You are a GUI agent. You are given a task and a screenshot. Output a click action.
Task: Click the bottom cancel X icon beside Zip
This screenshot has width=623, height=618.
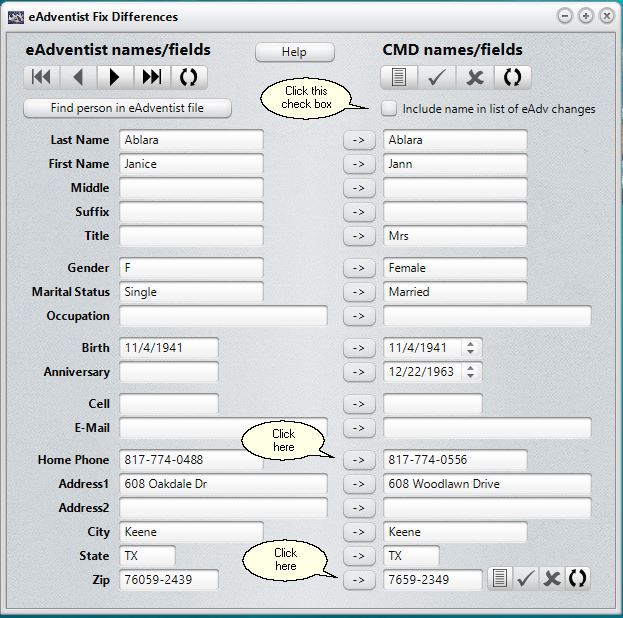coord(552,578)
